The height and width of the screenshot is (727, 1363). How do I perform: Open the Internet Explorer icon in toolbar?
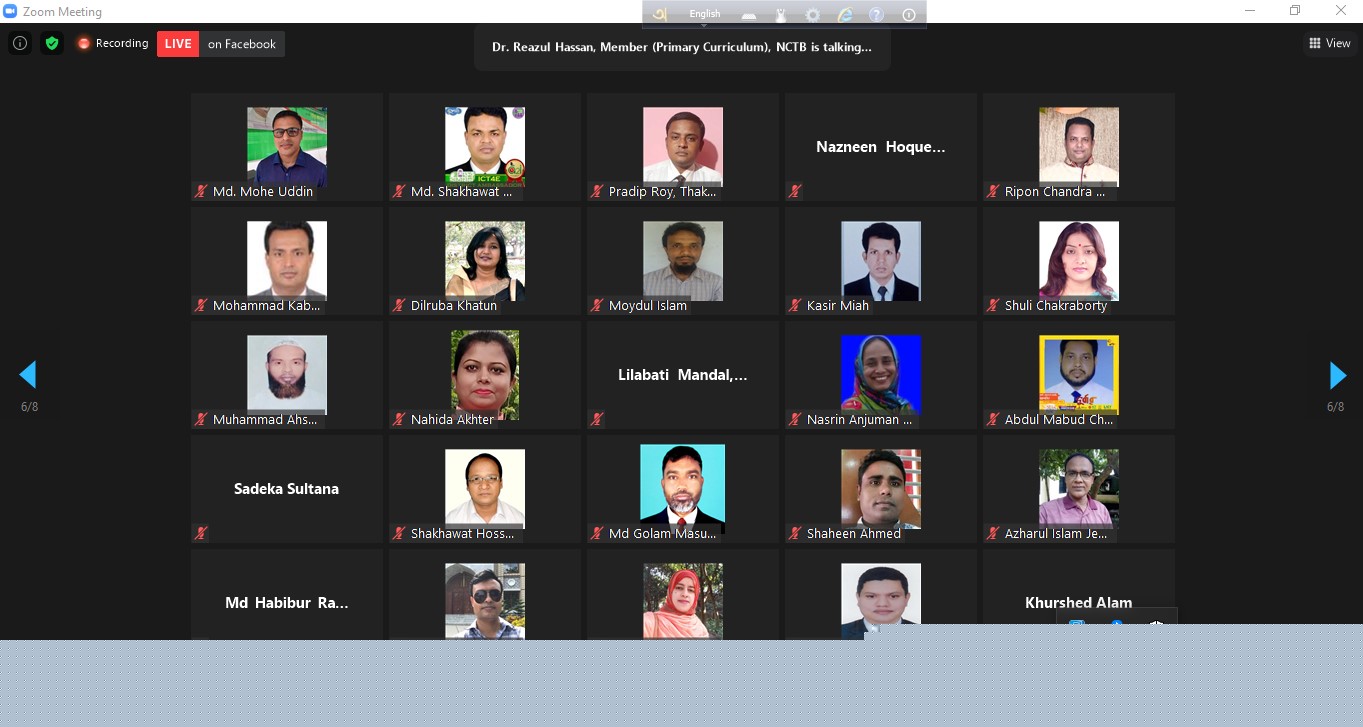[x=845, y=15]
